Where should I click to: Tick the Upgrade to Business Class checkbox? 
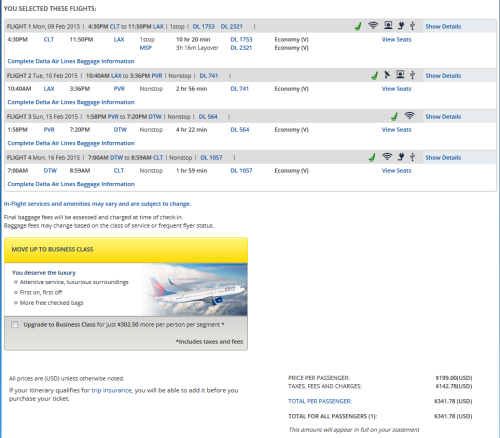pos(15,325)
